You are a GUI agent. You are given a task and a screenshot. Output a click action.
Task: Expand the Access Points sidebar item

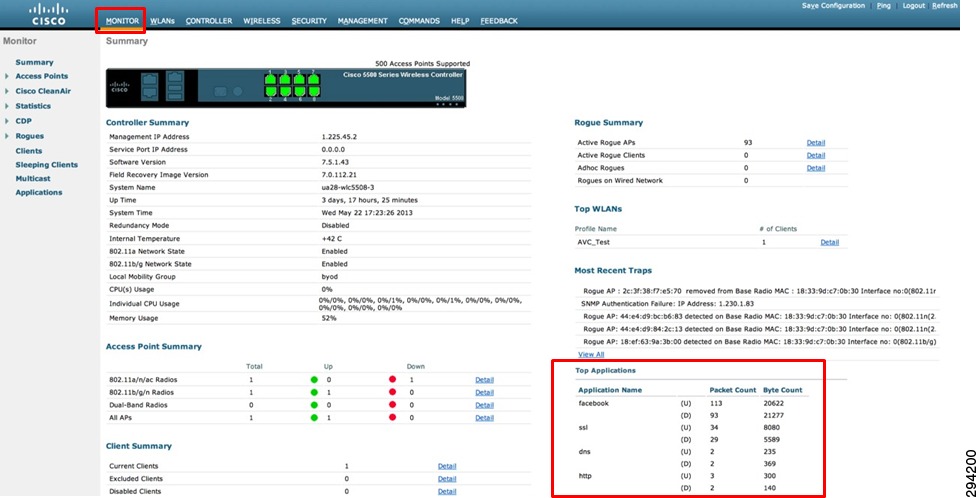coord(7,76)
